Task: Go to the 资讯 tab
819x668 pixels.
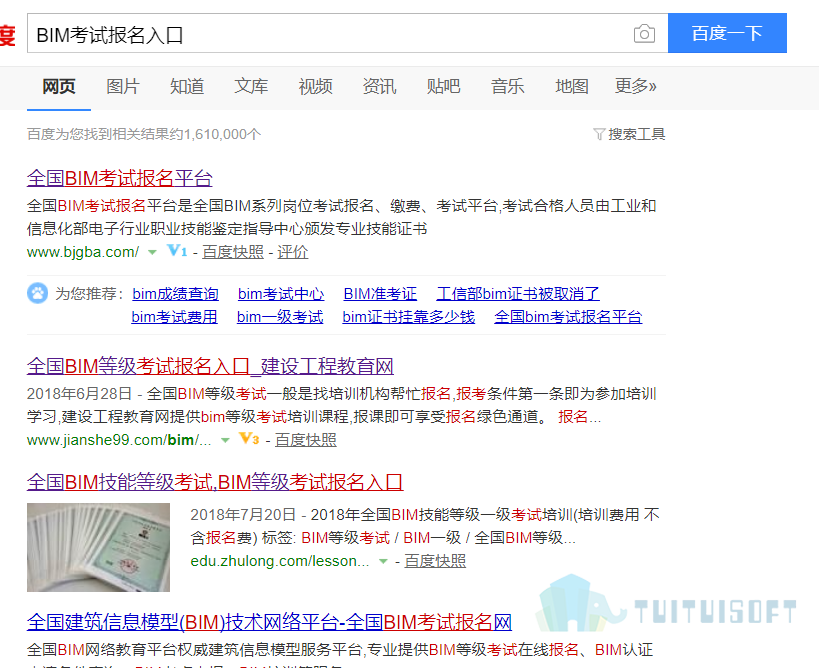Action: point(380,86)
